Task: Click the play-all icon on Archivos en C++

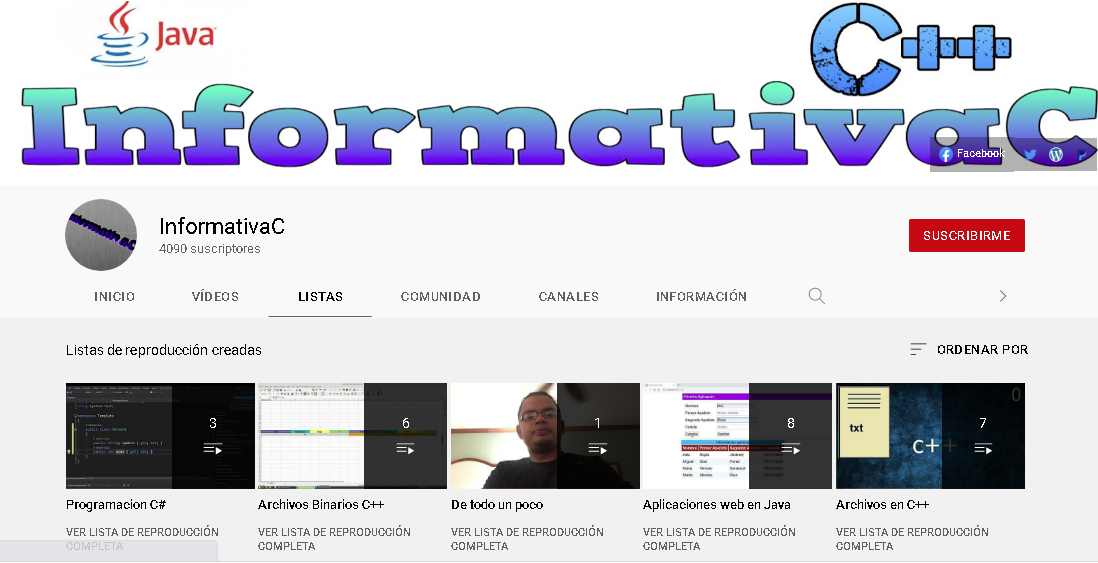Action: tap(983, 449)
